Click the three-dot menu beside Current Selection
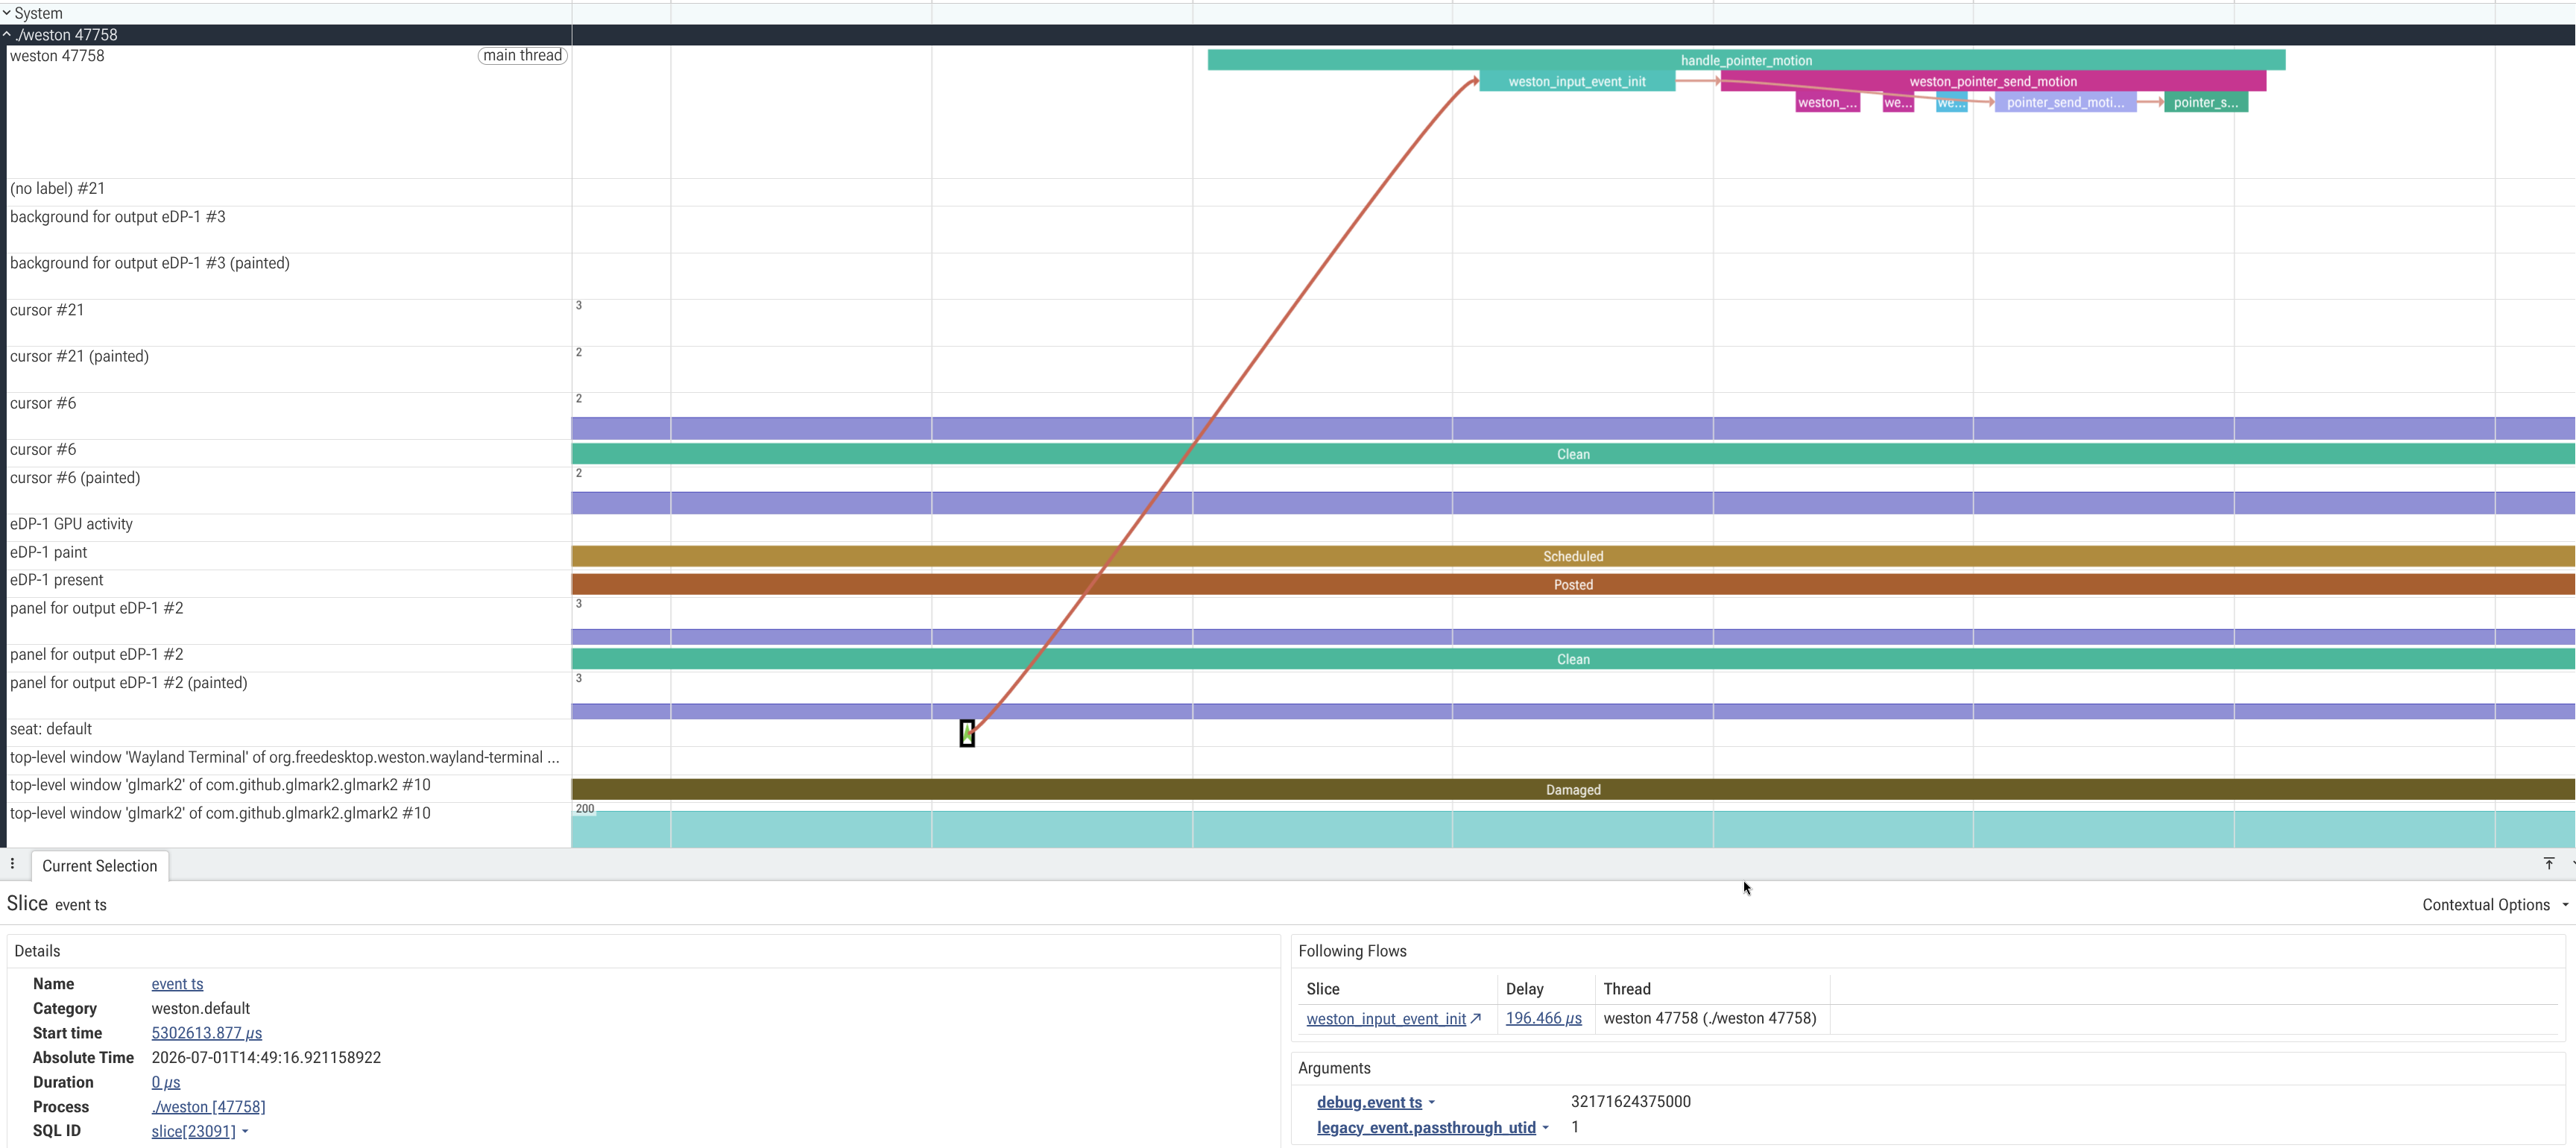Viewport: 2576px width, 1148px height. click(12, 864)
